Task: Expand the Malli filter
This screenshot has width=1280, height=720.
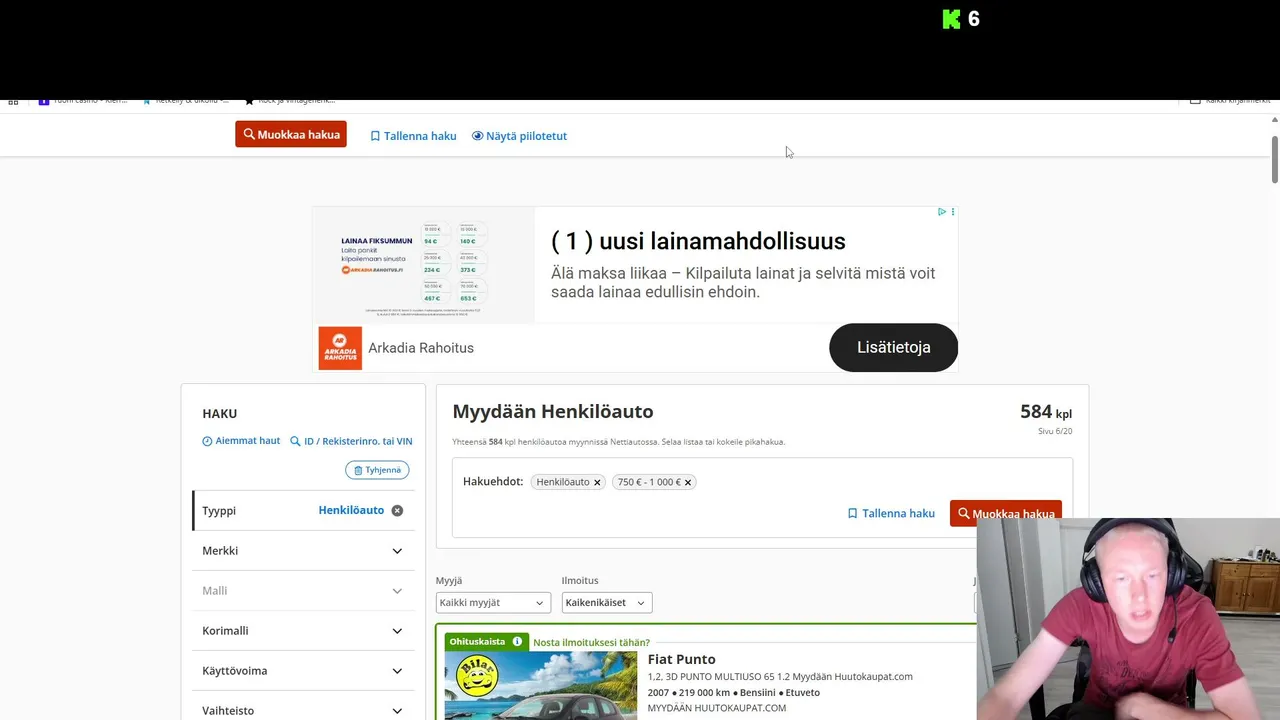Action: [x=303, y=591]
